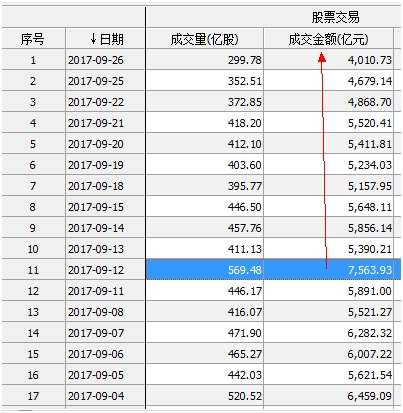Sort by 成交量(亿股) column header
The width and height of the screenshot is (403, 413).
205,39
